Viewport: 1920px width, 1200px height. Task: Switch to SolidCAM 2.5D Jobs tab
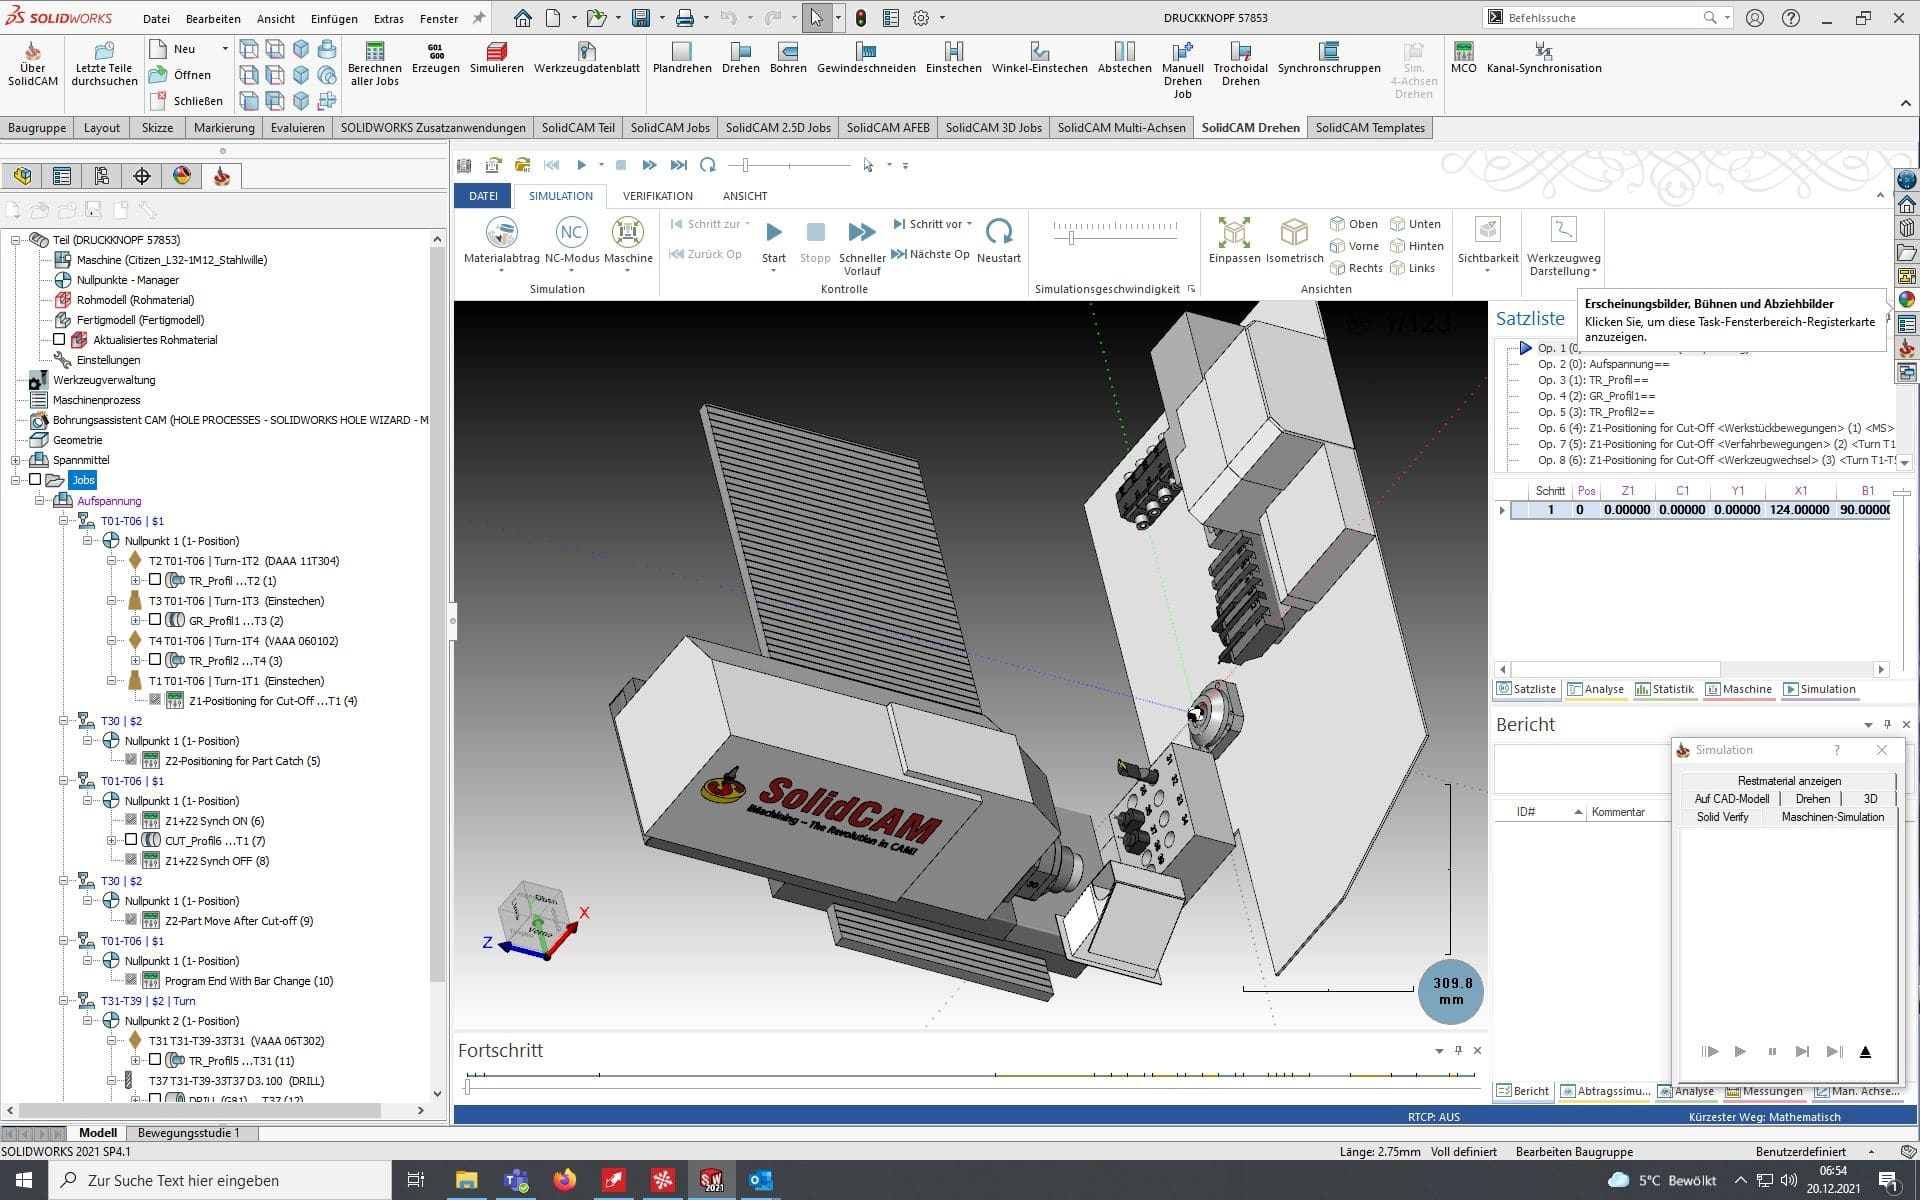tap(778, 128)
